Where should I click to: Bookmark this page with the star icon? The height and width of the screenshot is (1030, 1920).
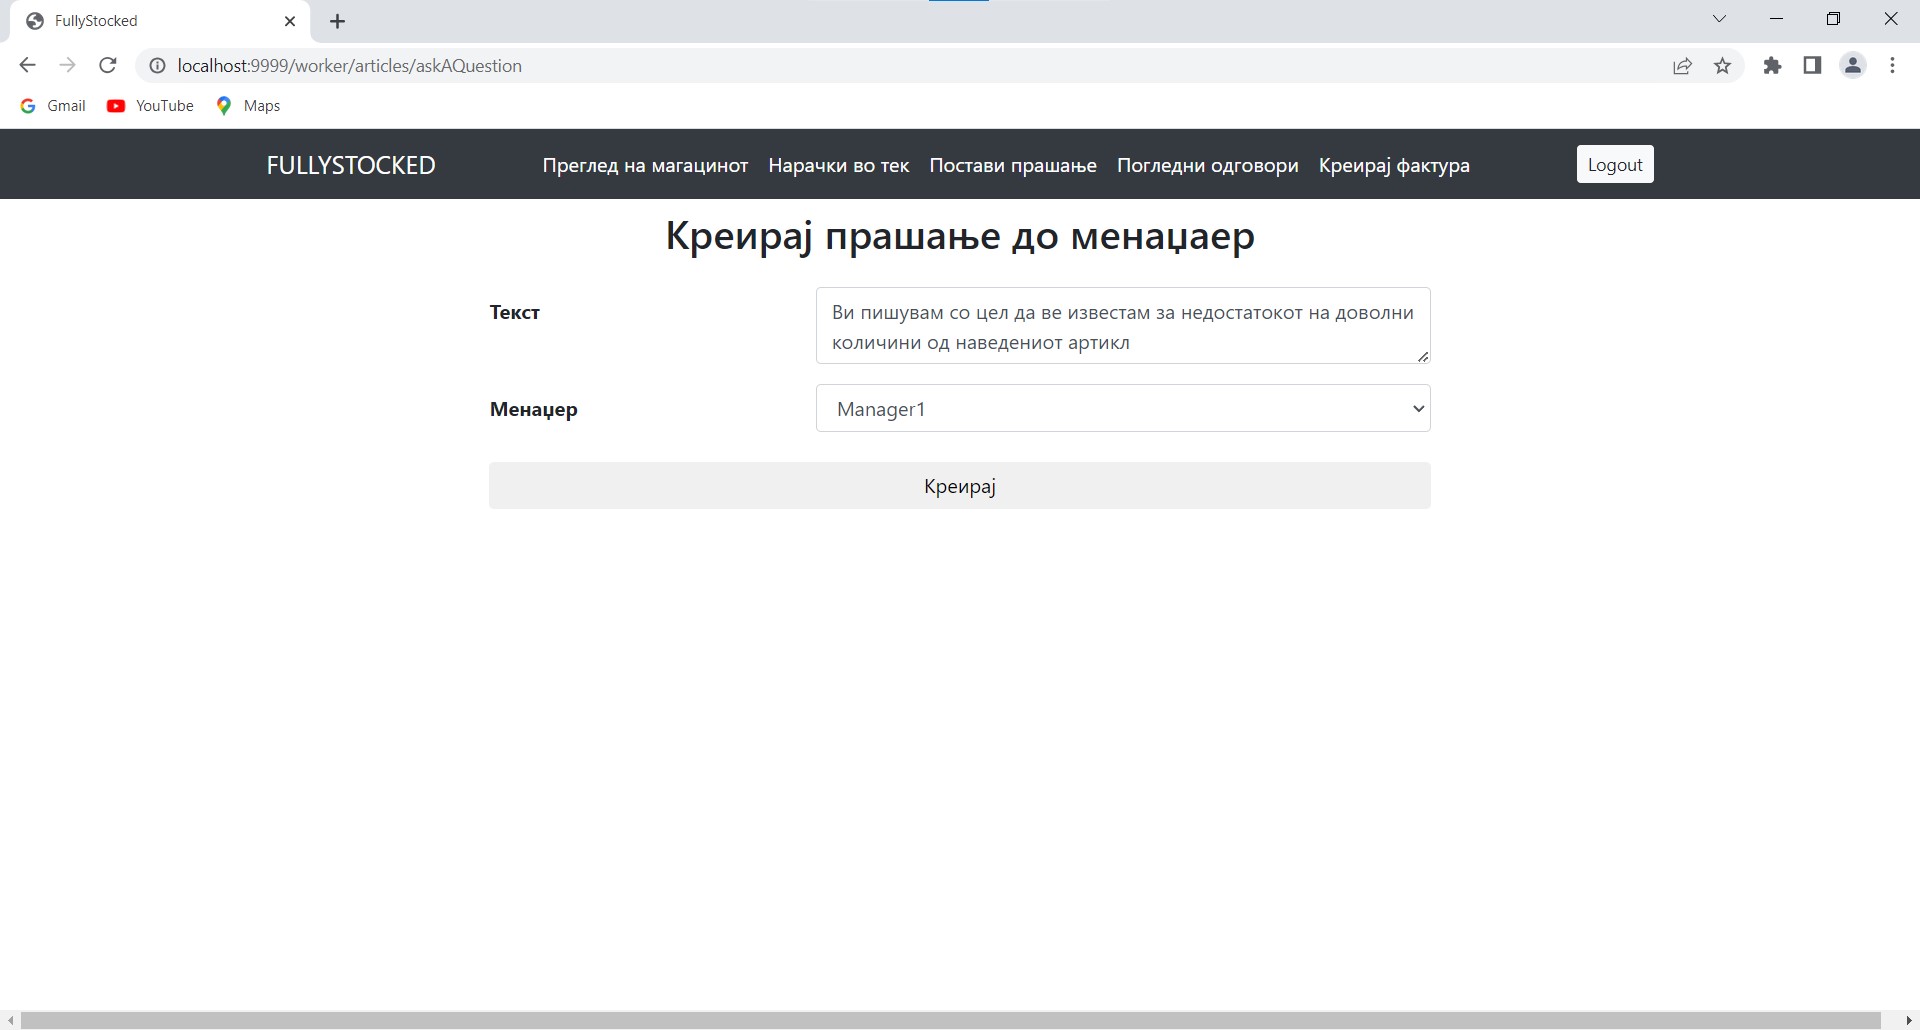tap(1722, 66)
